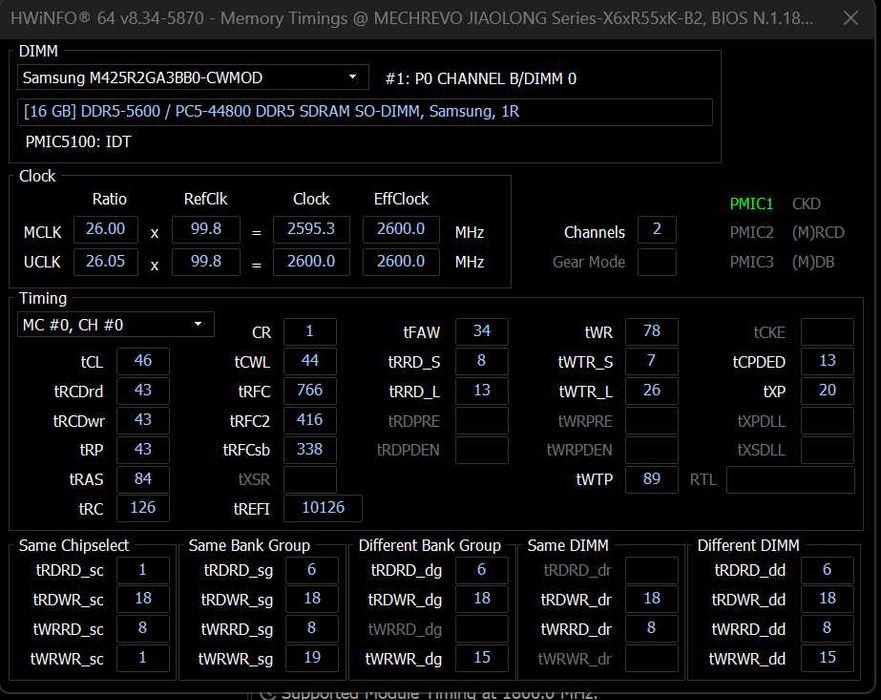Click the Channels count field
This screenshot has width=881, height=700.
(656, 230)
